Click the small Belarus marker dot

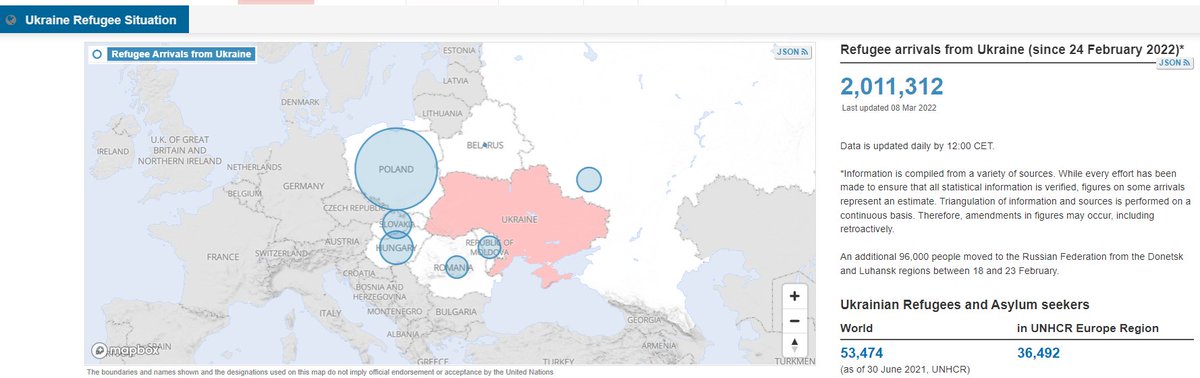point(485,145)
